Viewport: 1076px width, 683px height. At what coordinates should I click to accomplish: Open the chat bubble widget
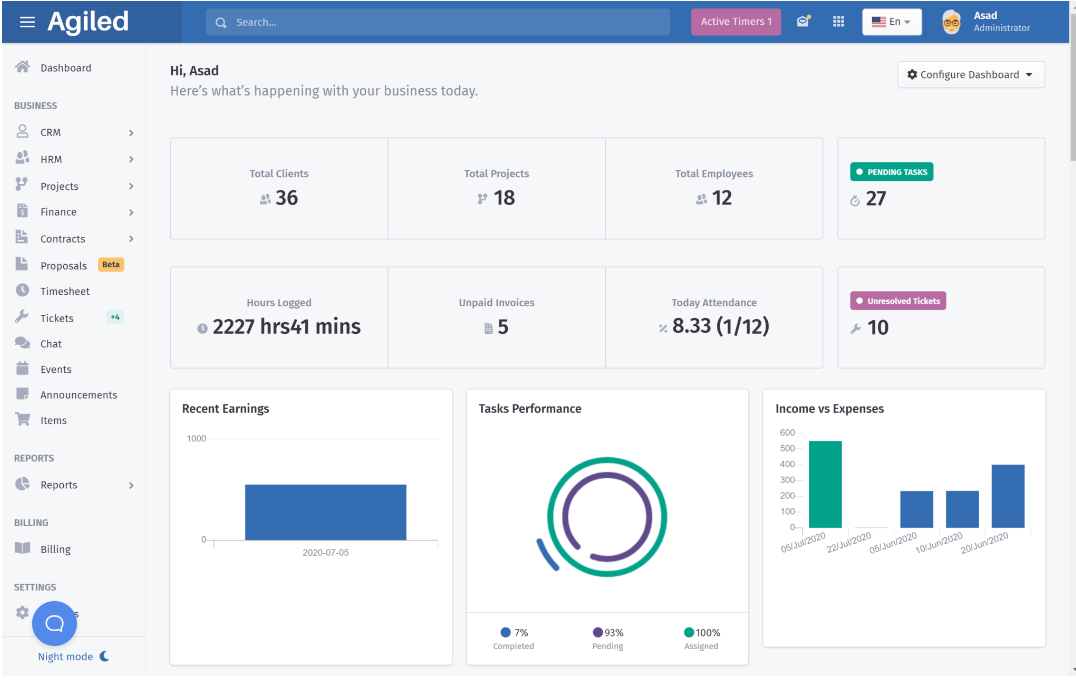pos(54,623)
